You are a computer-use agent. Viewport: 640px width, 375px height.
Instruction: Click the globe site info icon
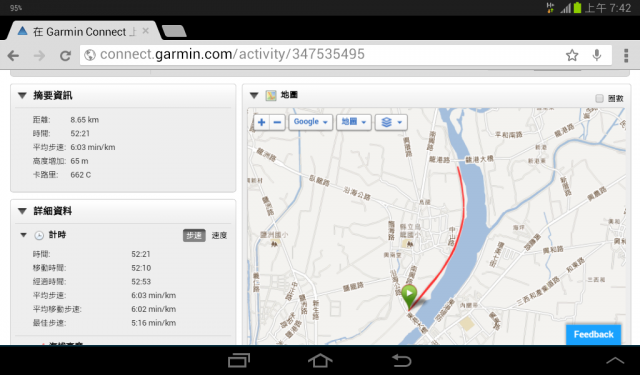pos(90,55)
